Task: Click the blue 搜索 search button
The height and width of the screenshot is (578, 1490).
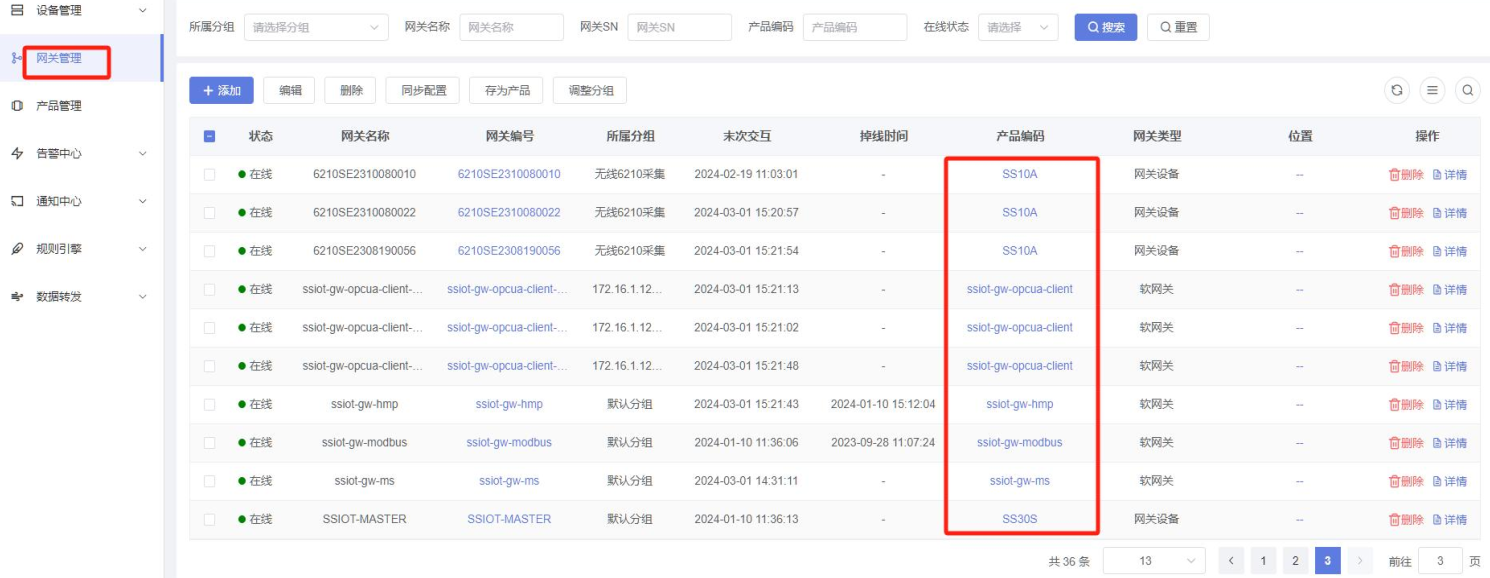Action: [x=1105, y=28]
